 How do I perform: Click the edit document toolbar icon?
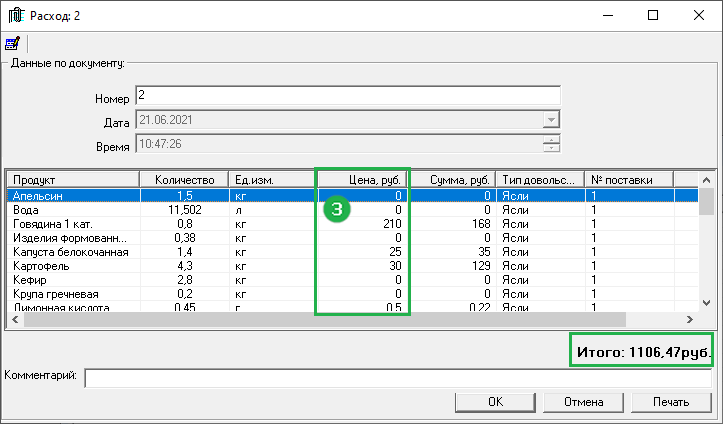pos(13,44)
